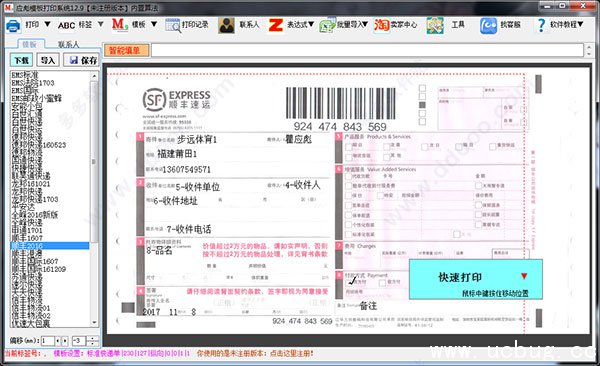600x366 pixels.
Task: Open the 模板 dropdown arrow
Action: pyautogui.click(x=154, y=24)
